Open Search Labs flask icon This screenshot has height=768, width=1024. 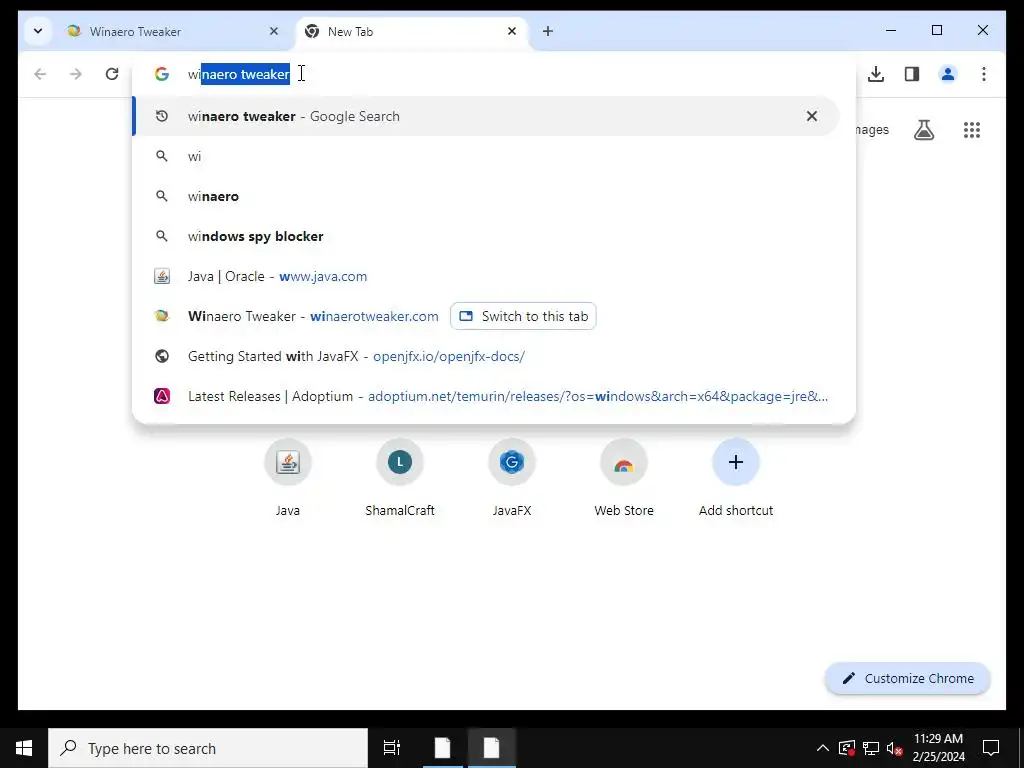click(x=923, y=130)
